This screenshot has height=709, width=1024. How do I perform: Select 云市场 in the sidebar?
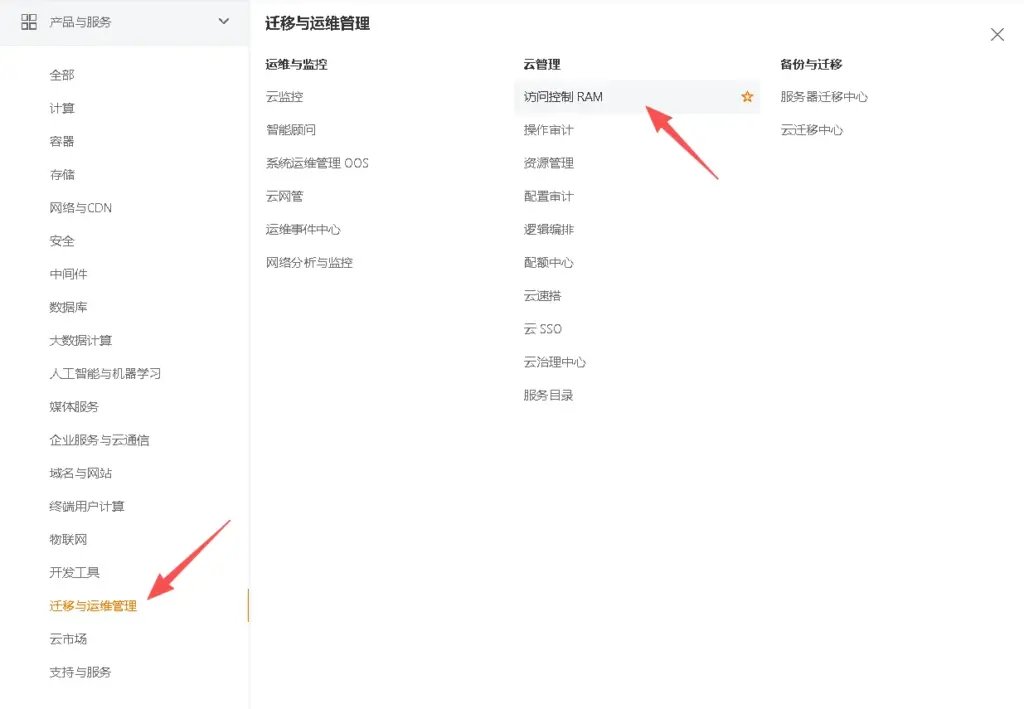coord(67,638)
